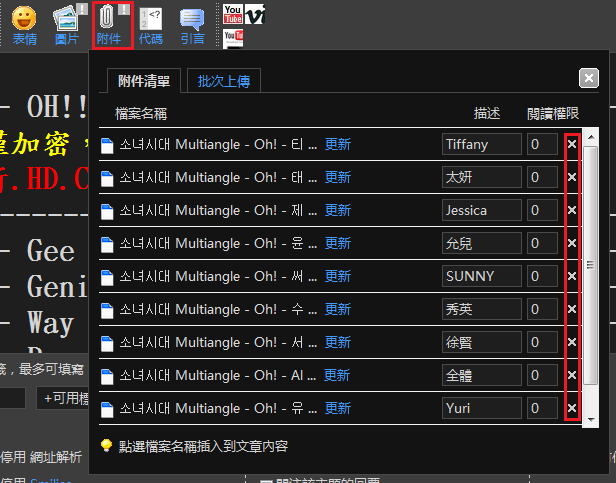Open the 表情 emoticon picker
Screen dimensions: 616x483
[24, 26]
